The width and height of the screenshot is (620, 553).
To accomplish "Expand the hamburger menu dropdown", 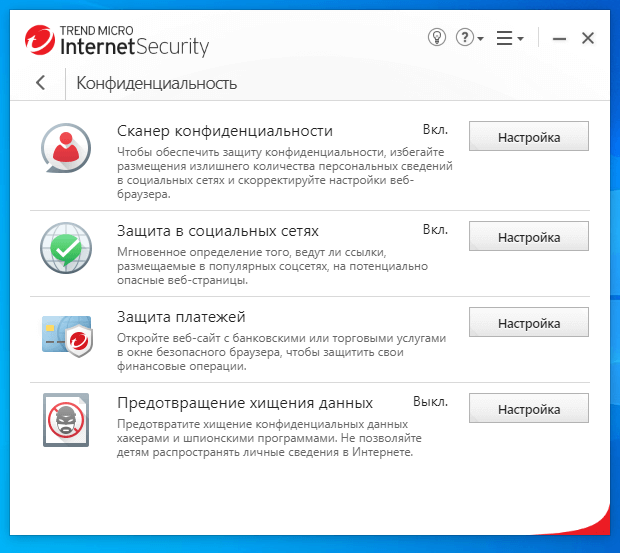I will click(509, 38).
